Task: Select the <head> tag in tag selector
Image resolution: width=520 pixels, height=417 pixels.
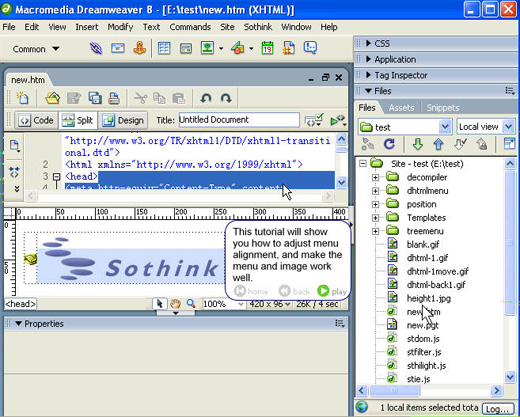Action: click(x=20, y=304)
